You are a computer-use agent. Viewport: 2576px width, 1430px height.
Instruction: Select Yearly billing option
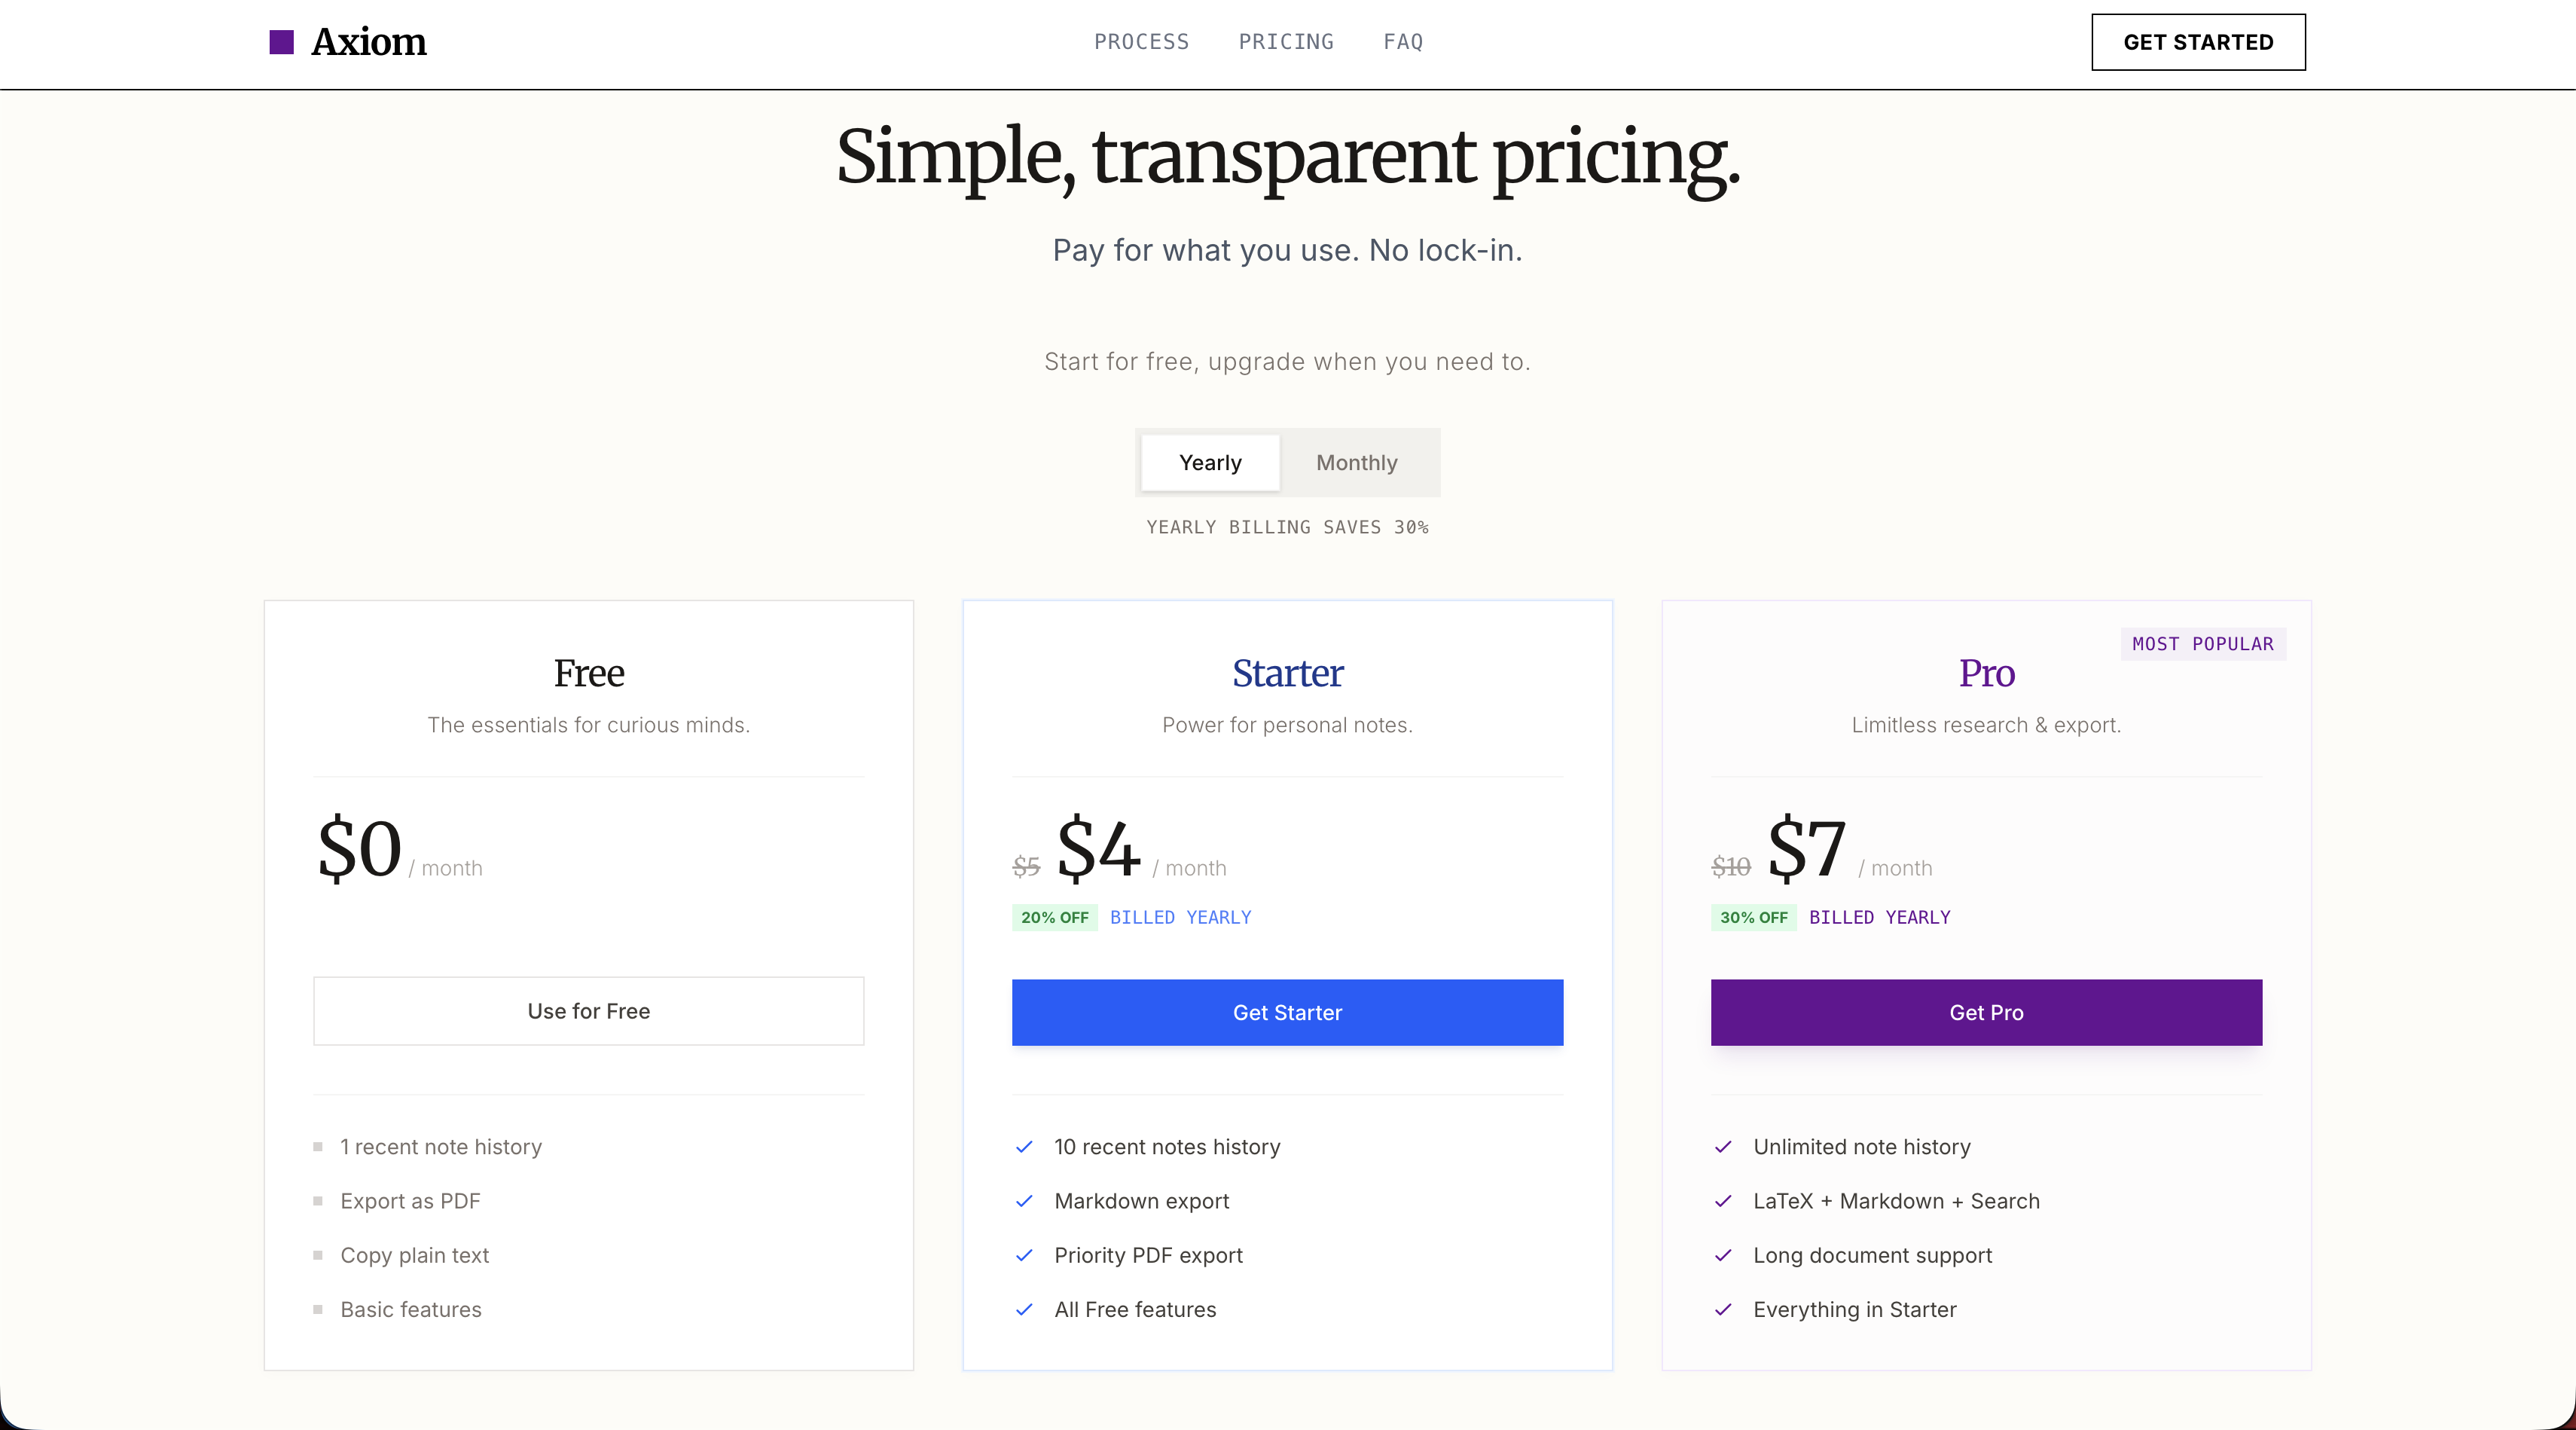(1209, 462)
